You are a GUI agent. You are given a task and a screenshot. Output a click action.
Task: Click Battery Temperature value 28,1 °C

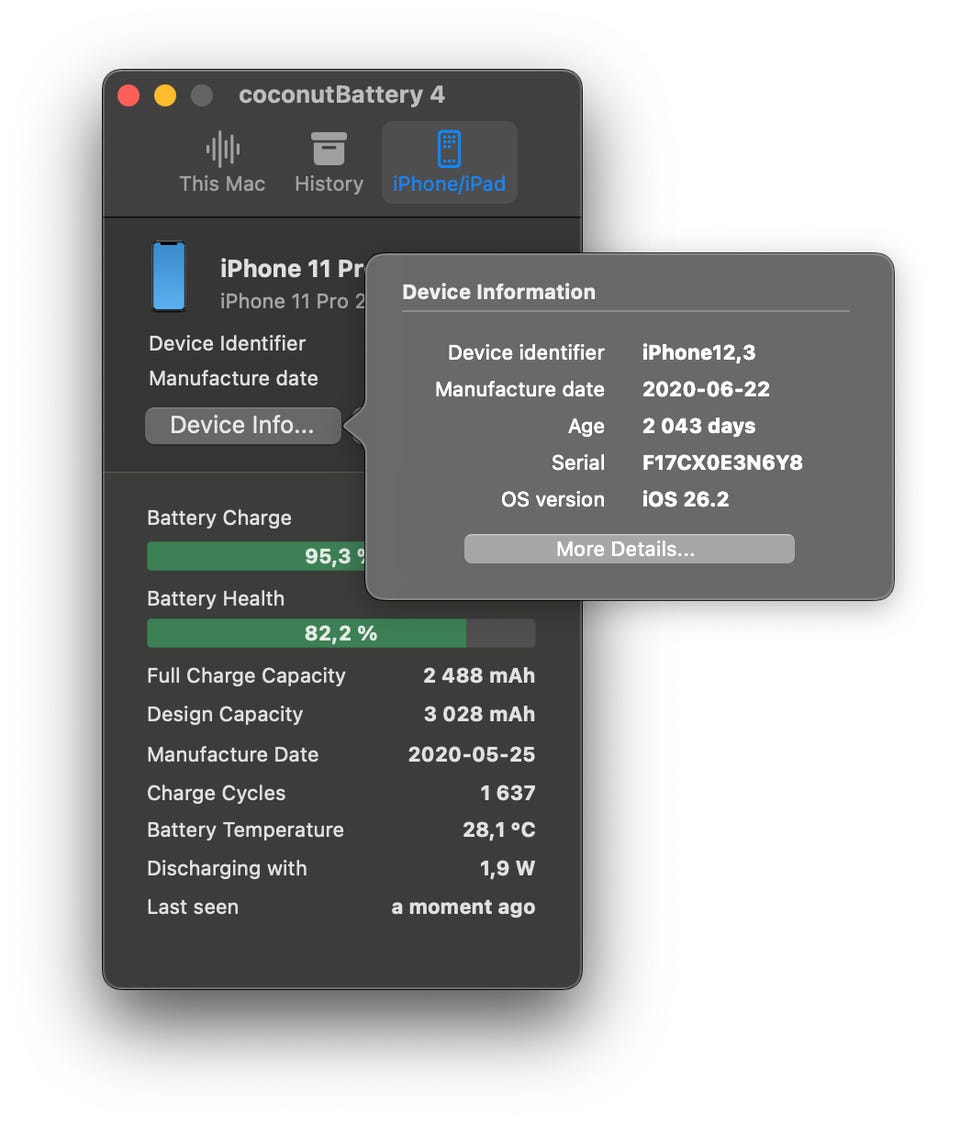(499, 830)
